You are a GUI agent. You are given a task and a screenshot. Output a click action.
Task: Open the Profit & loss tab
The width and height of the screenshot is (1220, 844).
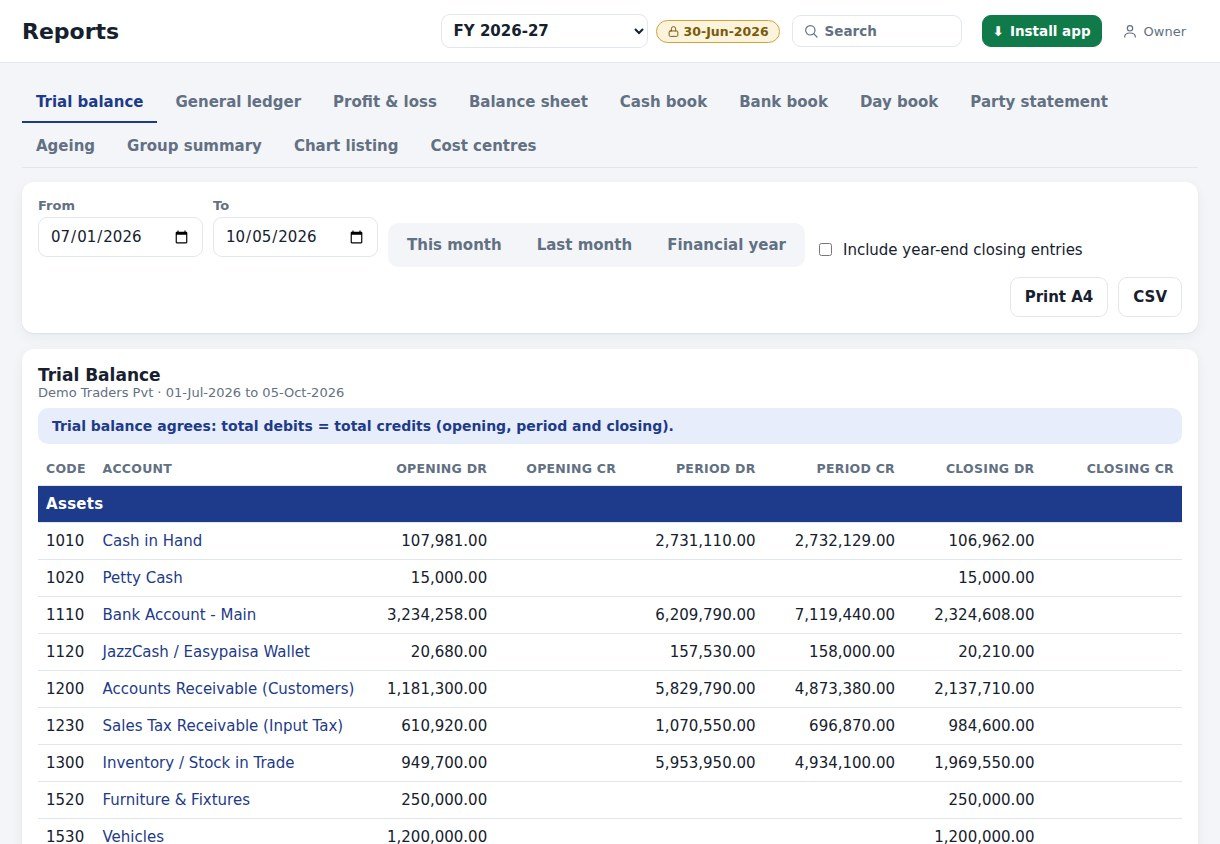[x=385, y=101]
